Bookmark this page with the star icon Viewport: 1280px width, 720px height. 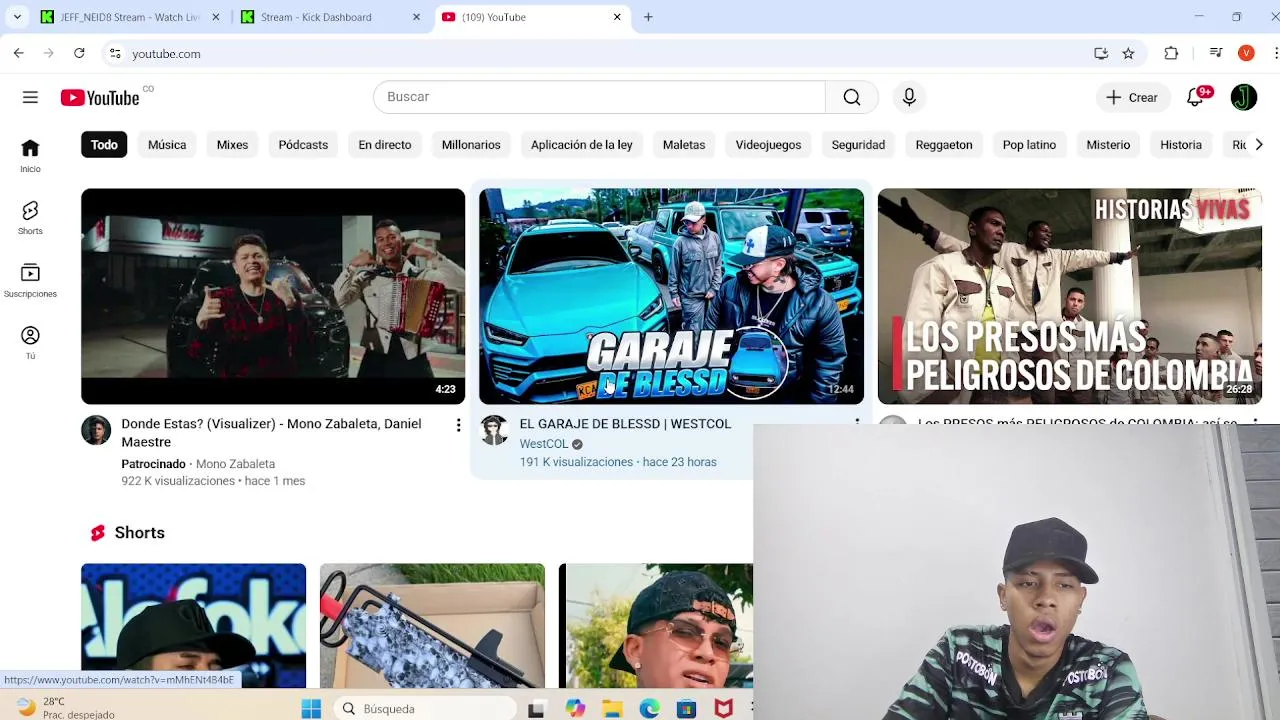pyautogui.click(x=1128, y=53)
